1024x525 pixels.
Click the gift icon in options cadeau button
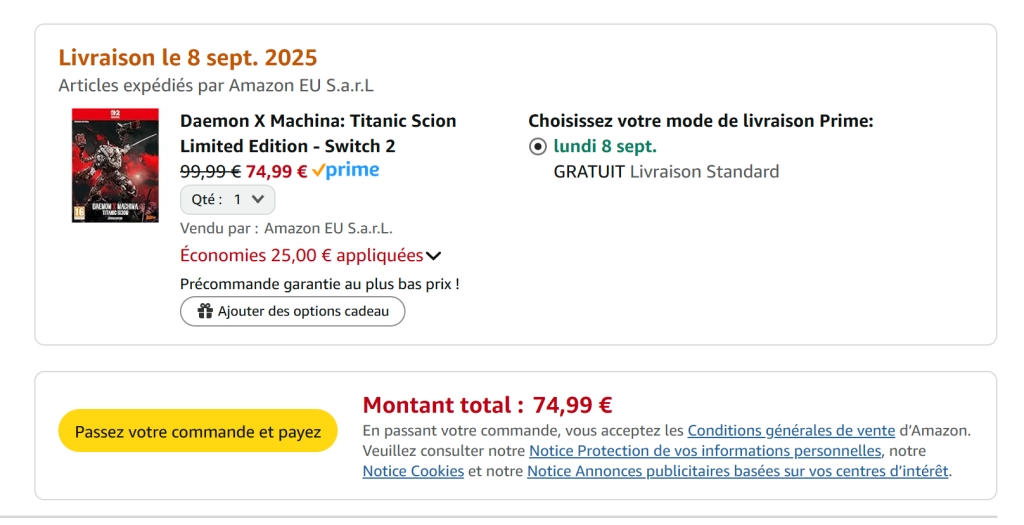tap(206, 311)
